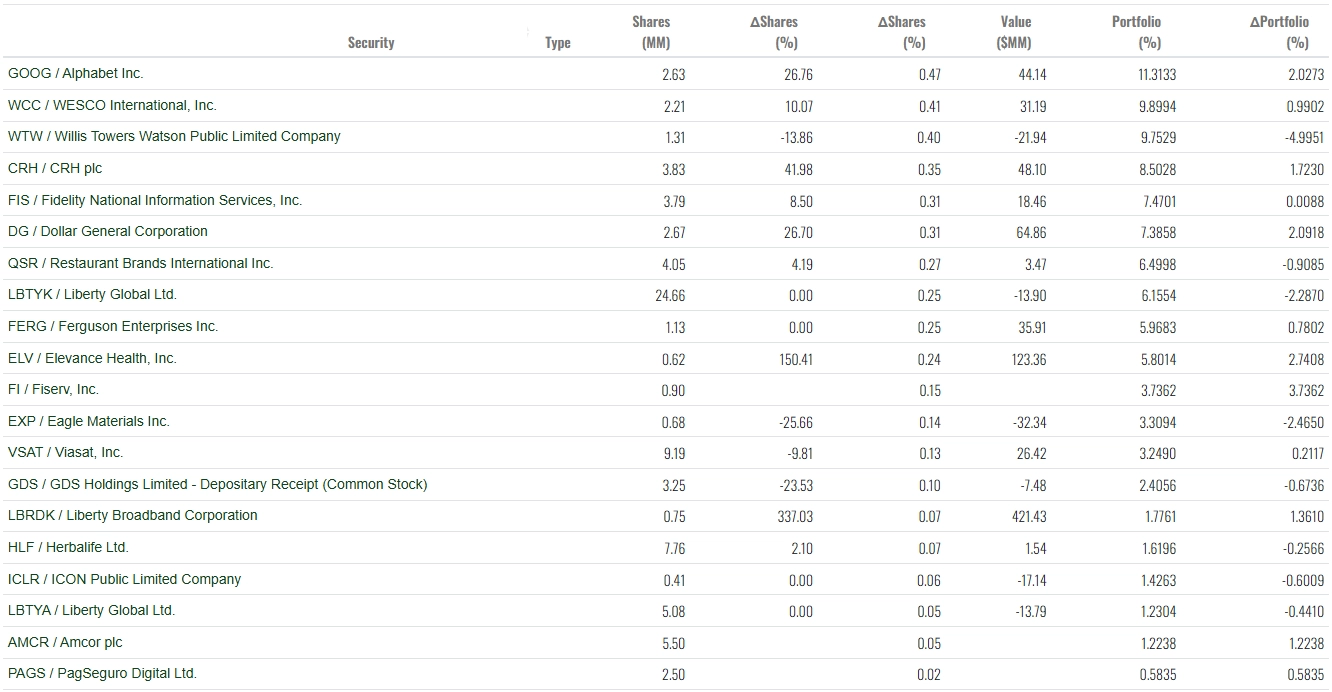1332x692 pixels.
Task: Select Dollar General's 64.86 value cell
Action: click(1030, 233)
